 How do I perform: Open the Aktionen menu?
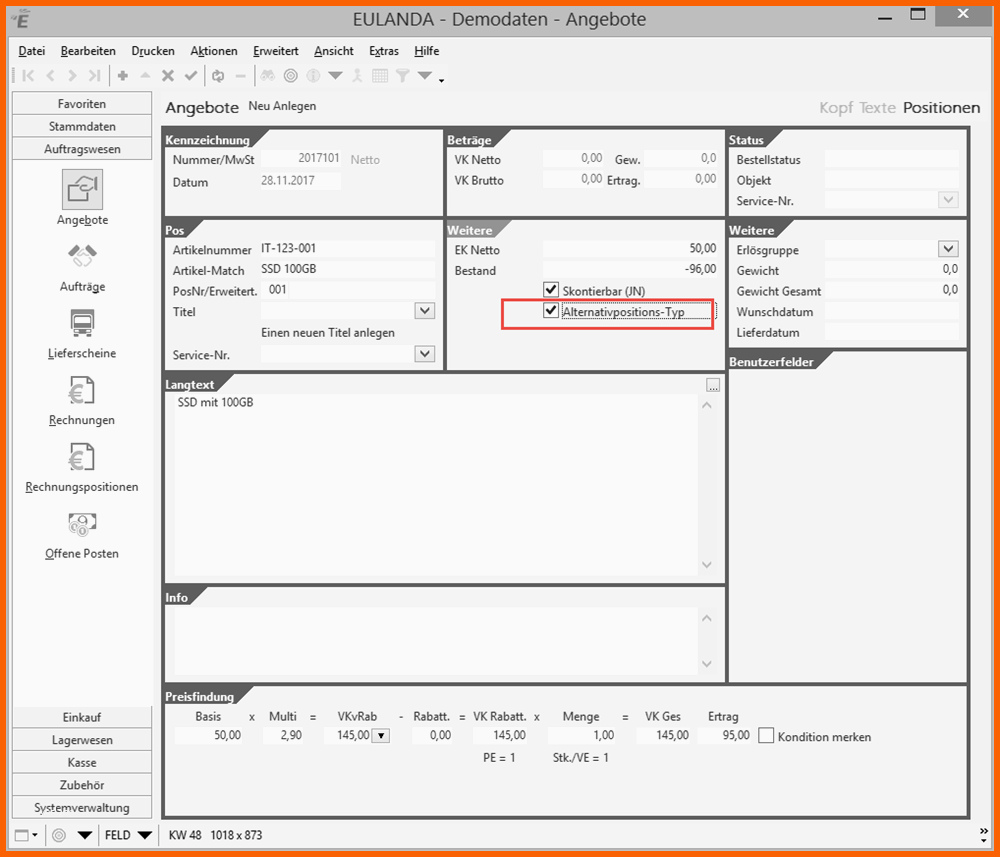[x=214, y=51]
